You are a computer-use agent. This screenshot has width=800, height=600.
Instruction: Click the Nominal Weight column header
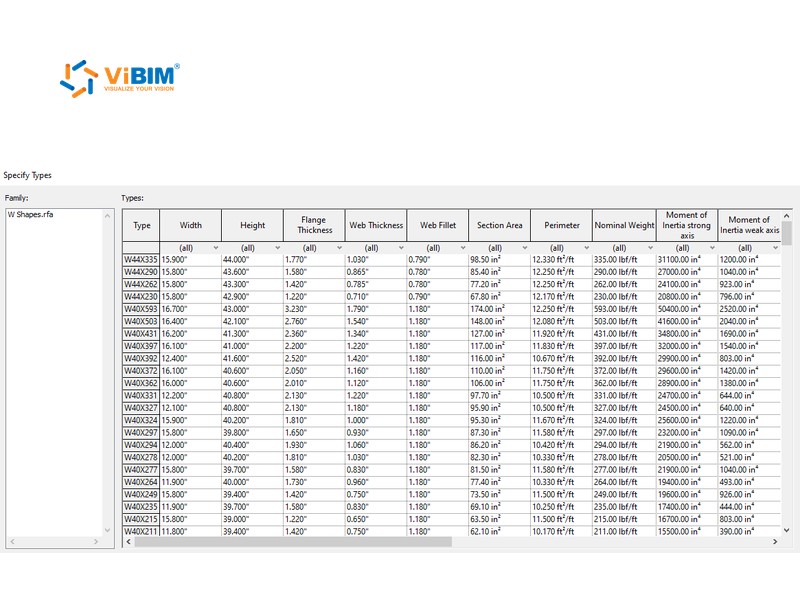point(624,225)
